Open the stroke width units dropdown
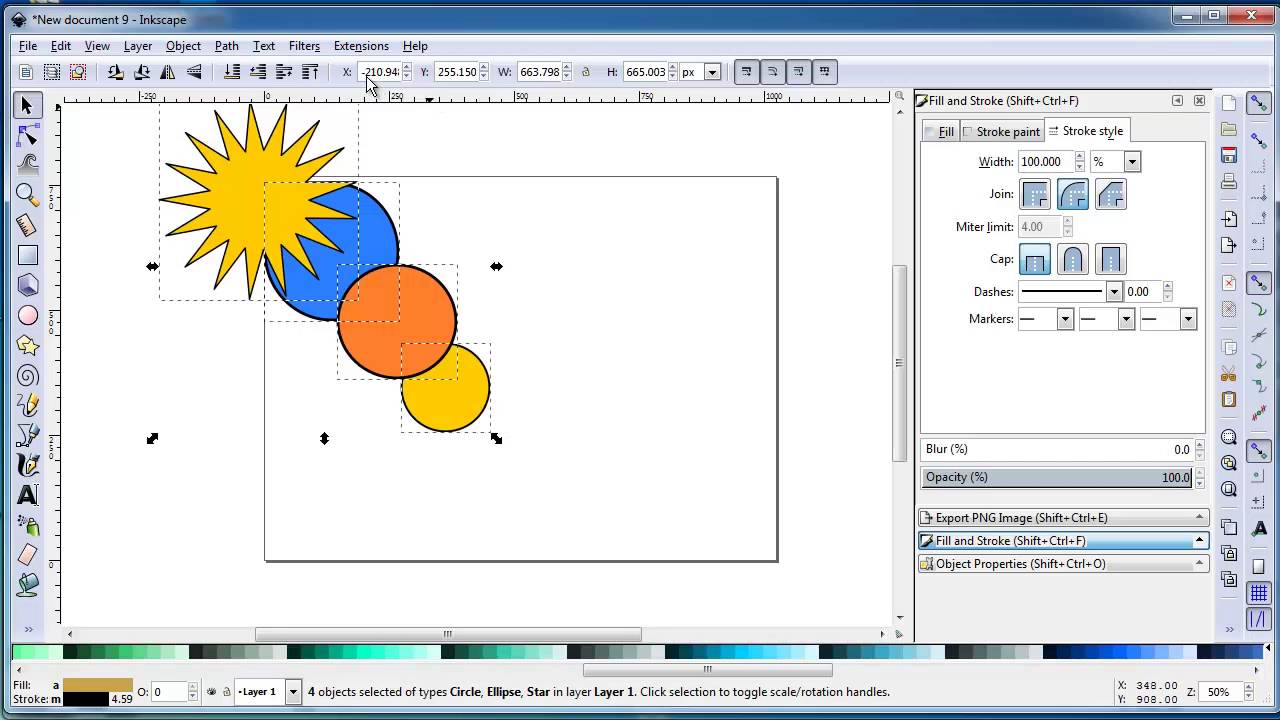Image resolution: width=1280 pixels, height=720 pixels. click(1131, 161)
